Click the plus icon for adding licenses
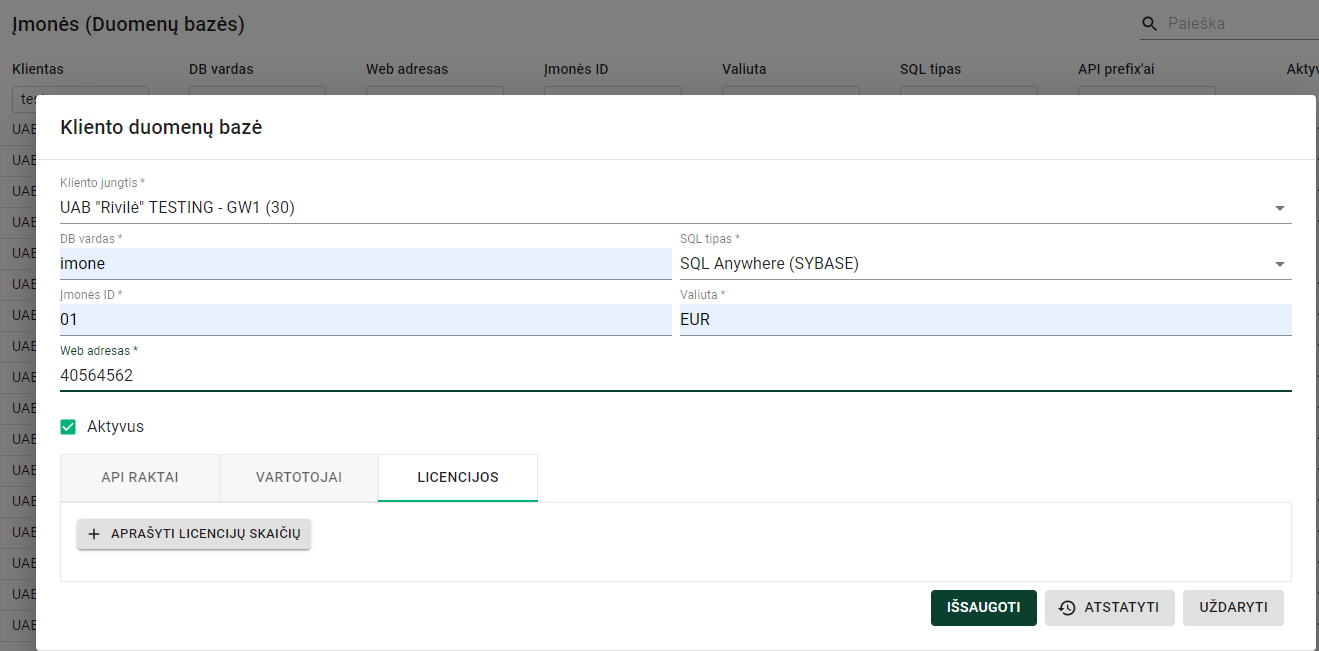 click(x=94, y=534)
